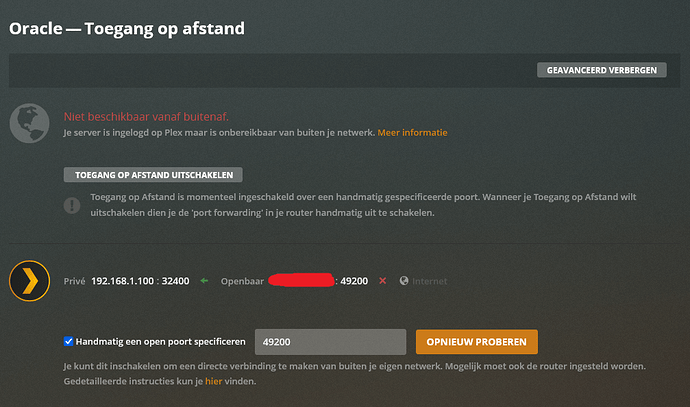This screenshot has width=690, height=407.
Task: Click the small Internet globe icon
Action: 403,282
